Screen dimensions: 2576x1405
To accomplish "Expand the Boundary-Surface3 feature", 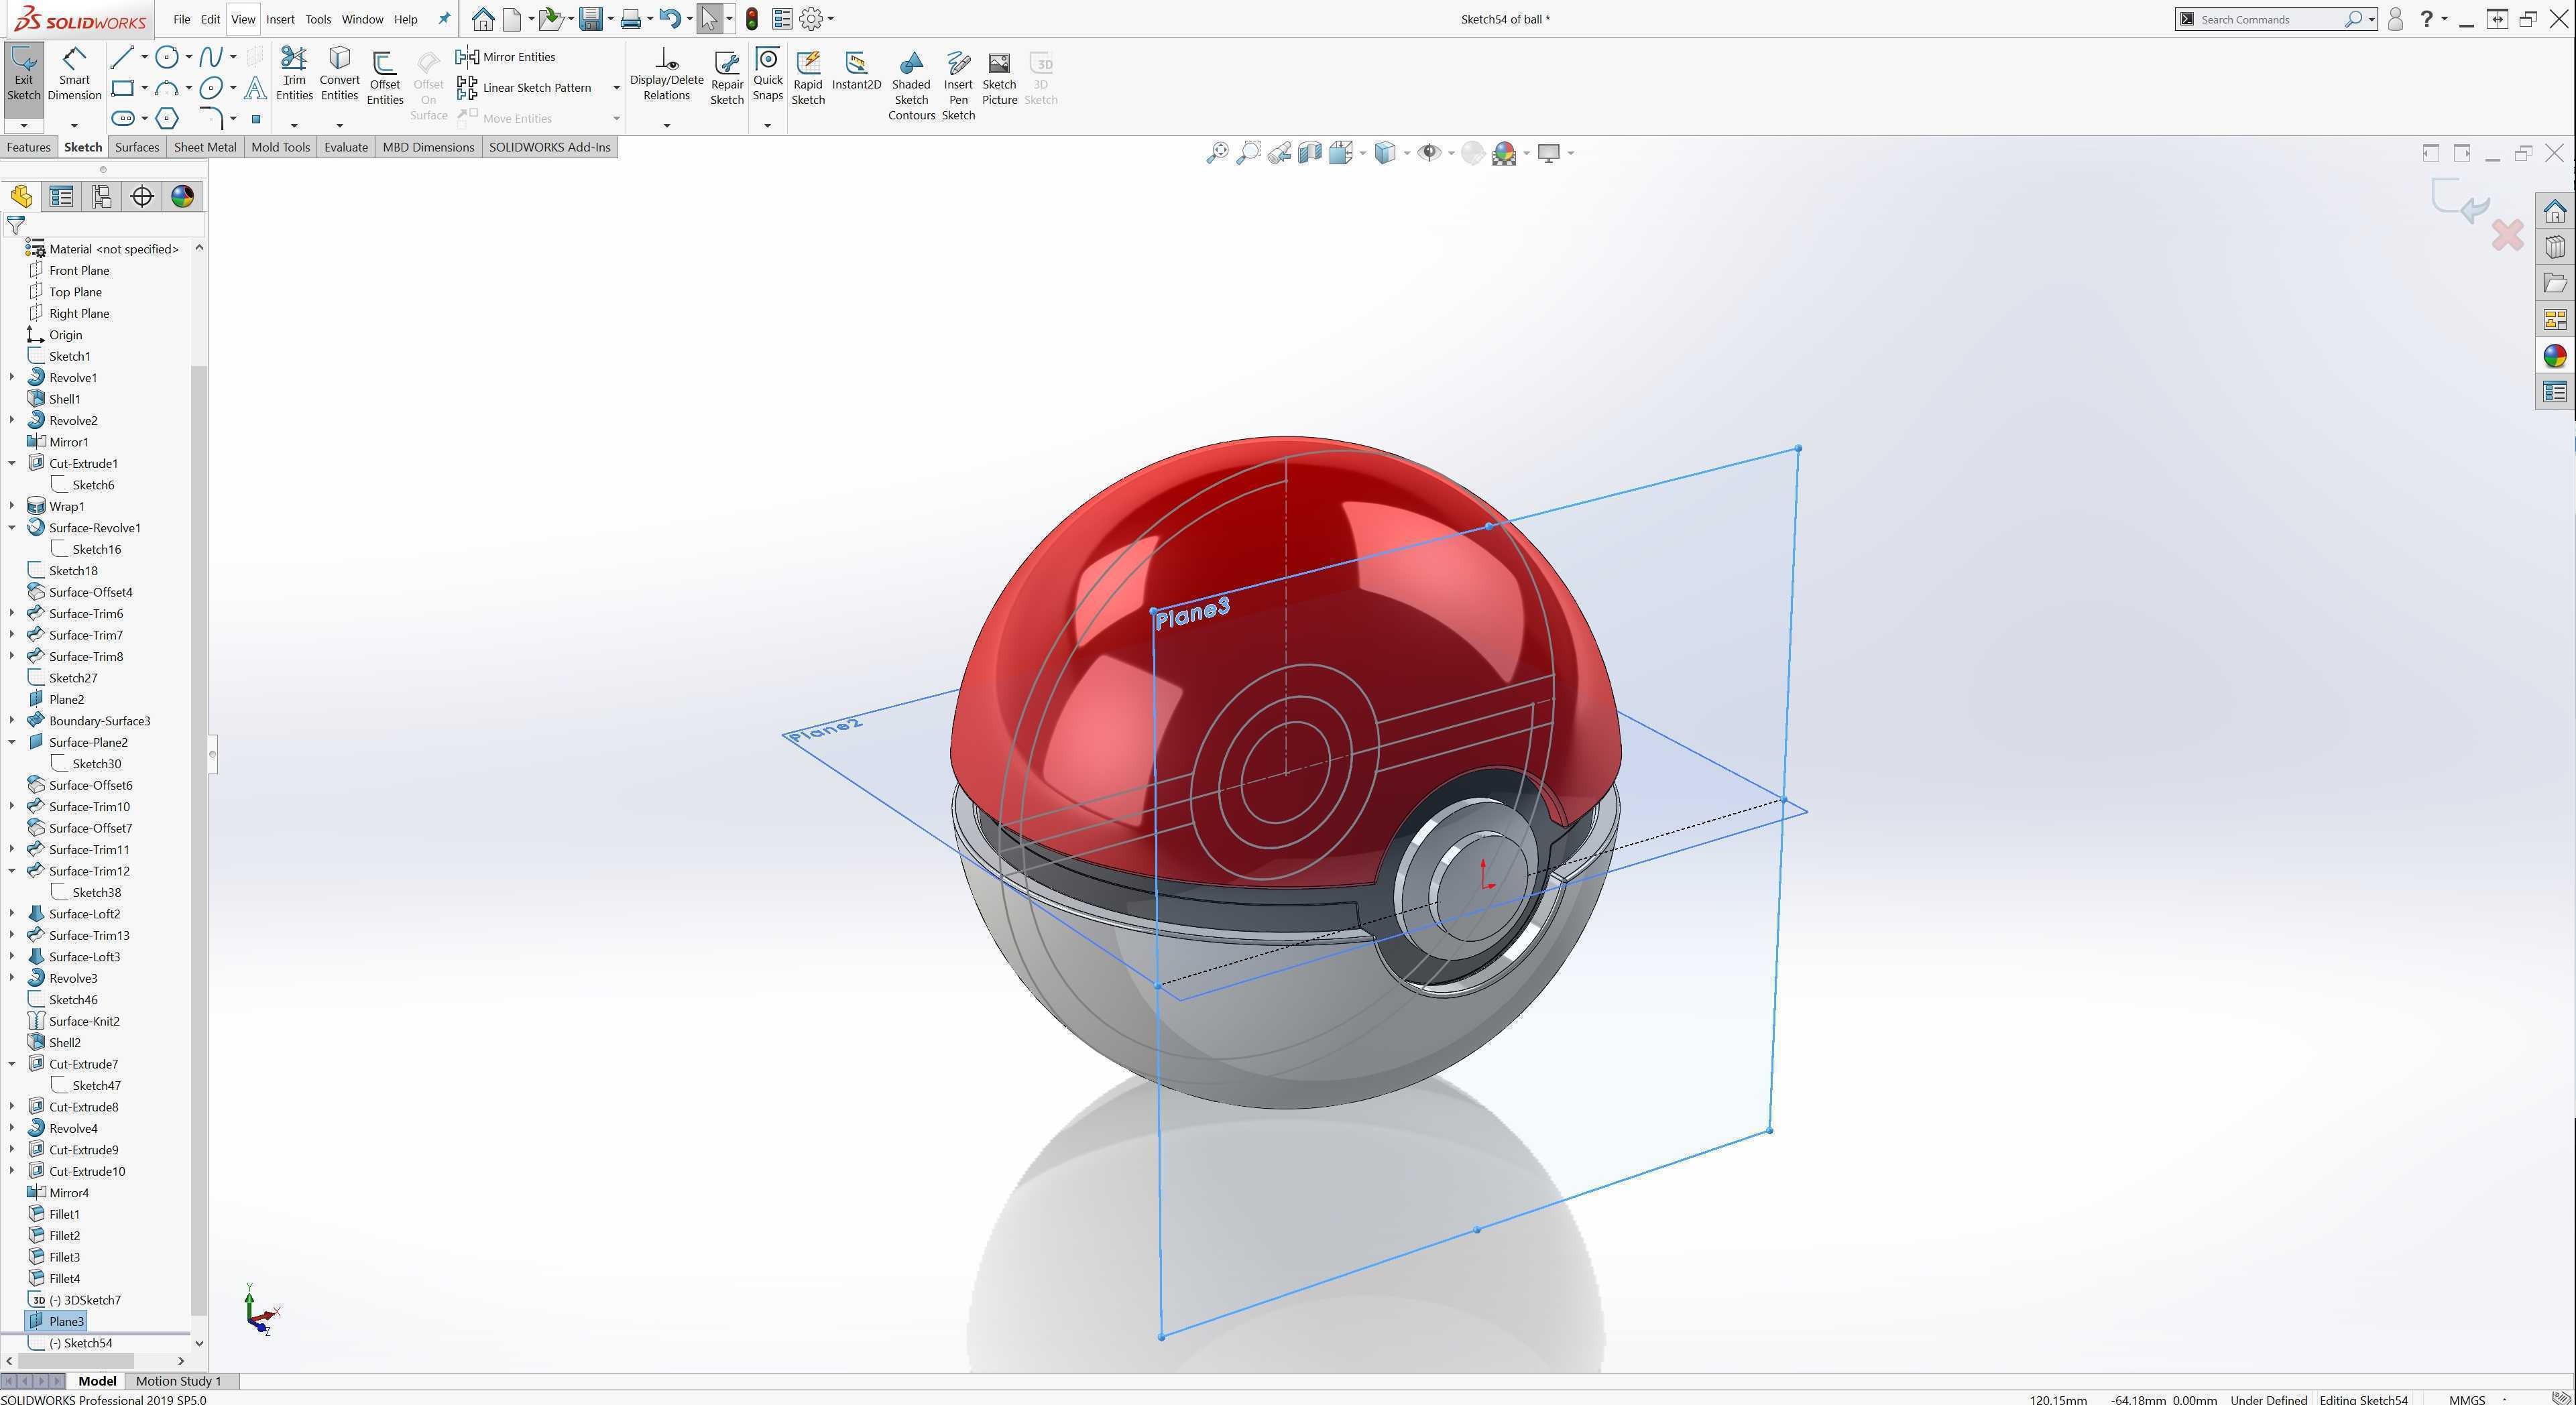I will pos(12,720).
